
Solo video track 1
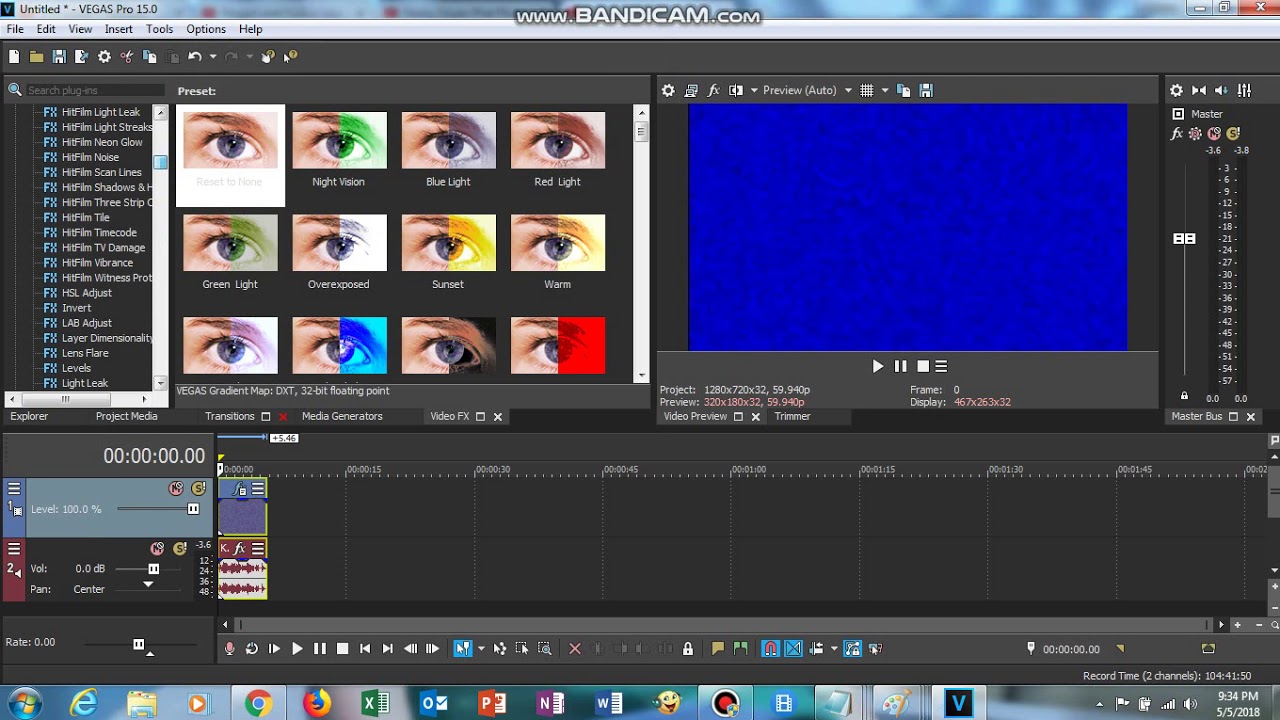pyautogui.click(x=198, y=489)
